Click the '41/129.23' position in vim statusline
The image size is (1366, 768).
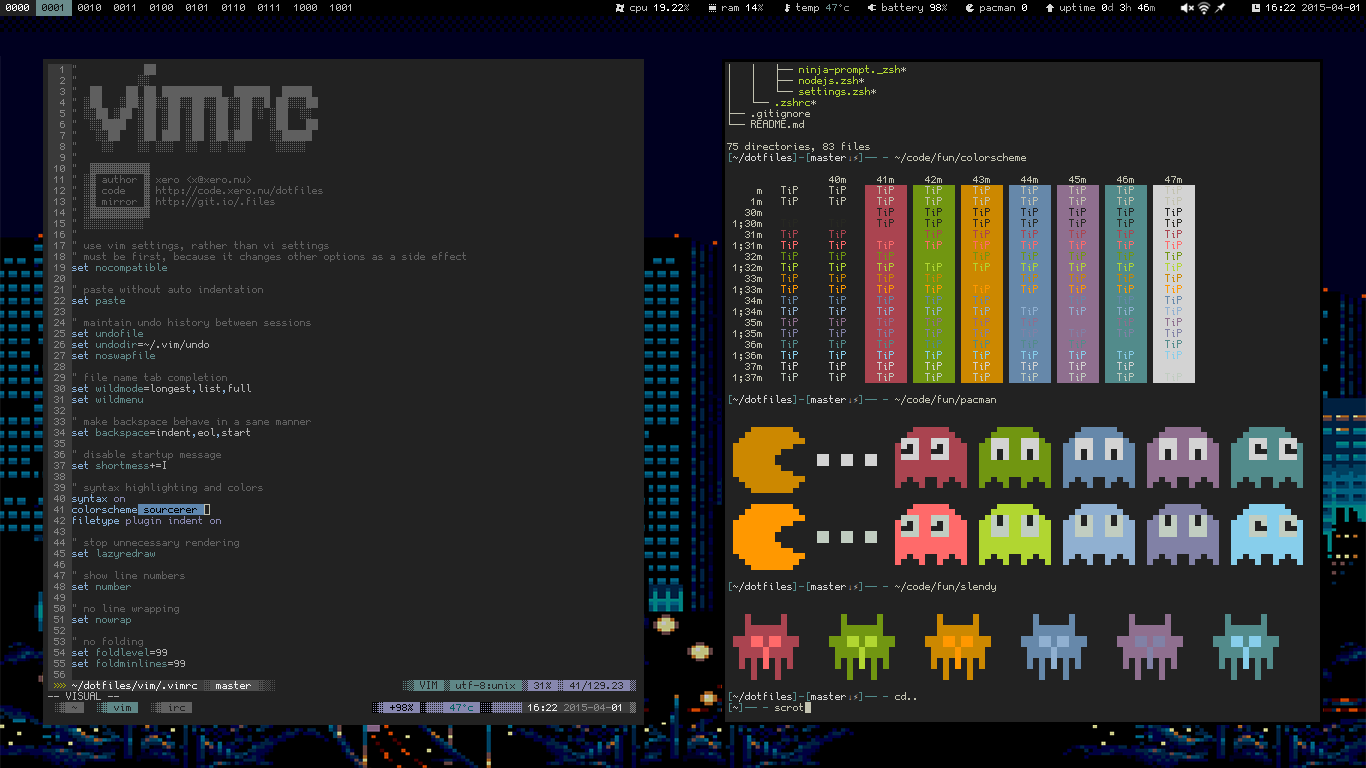597,686
